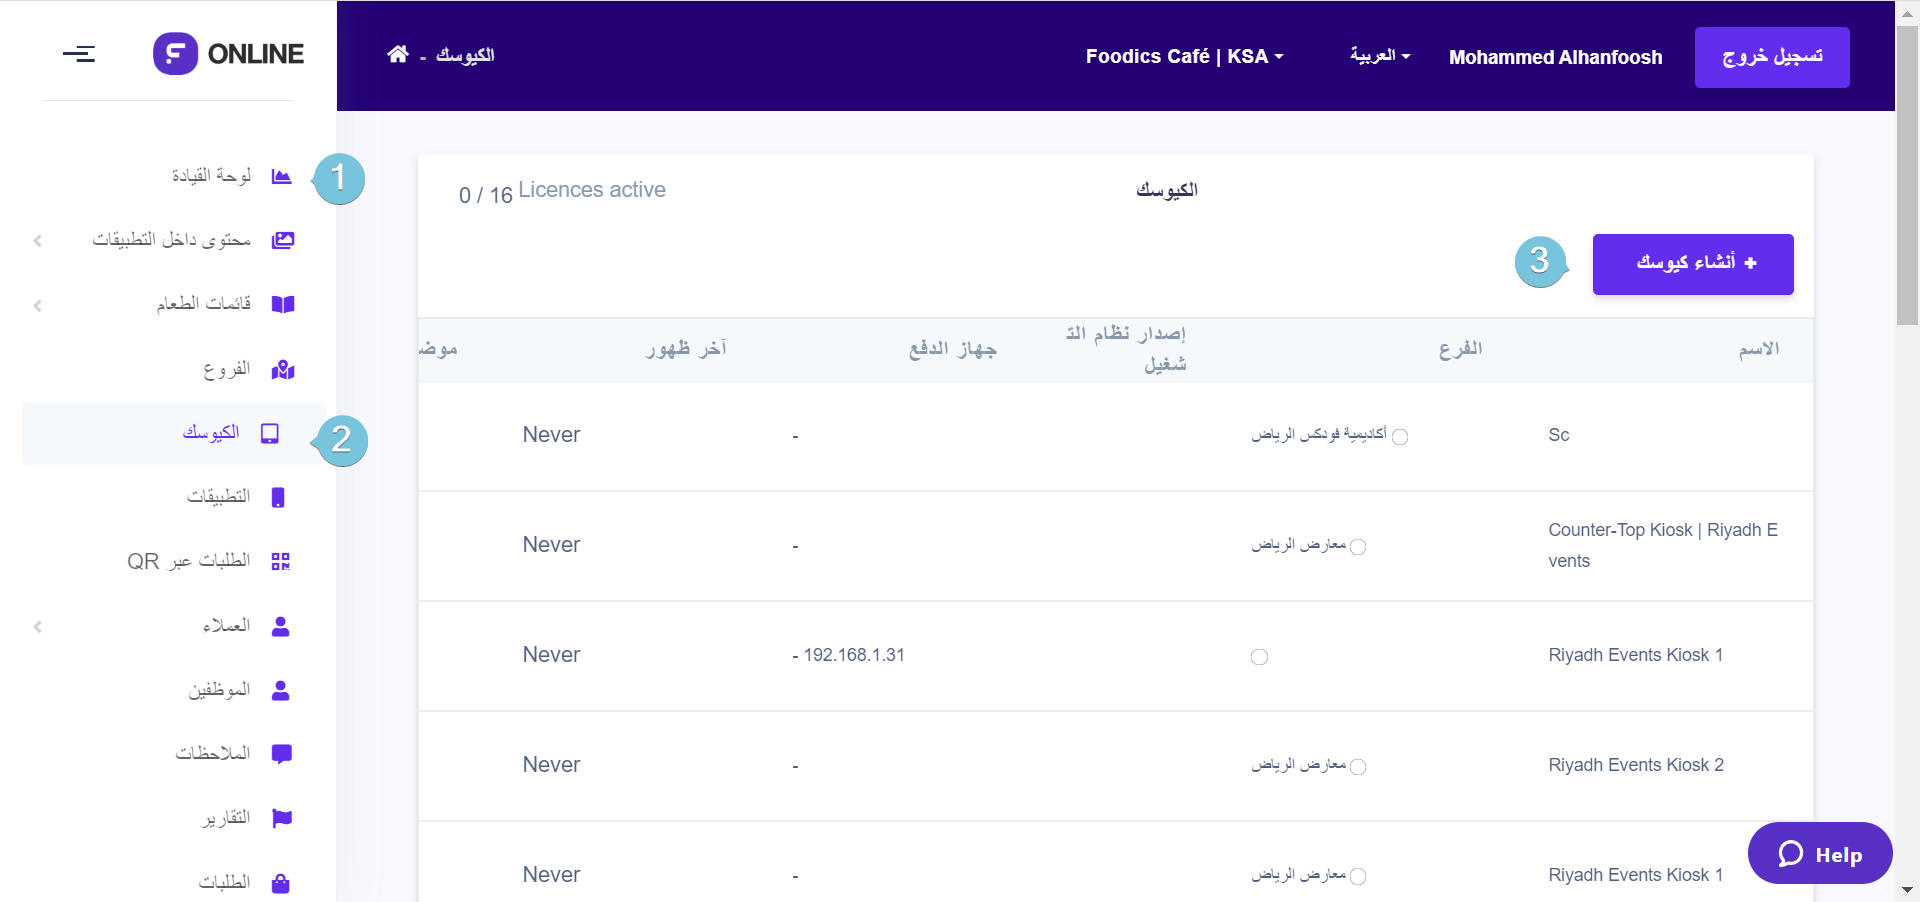
Task: Open Foodics Café | KSA dropdown
Action: click(x=1184, y=57)
